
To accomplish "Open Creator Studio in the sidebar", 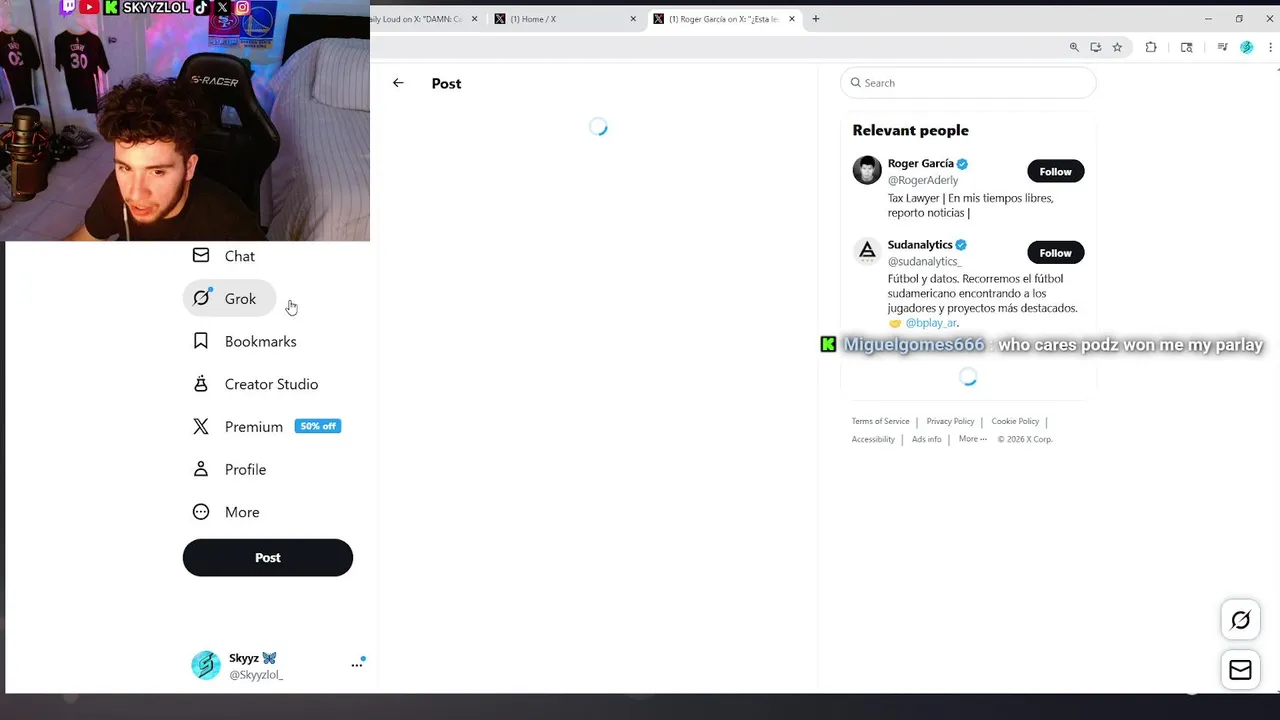I will (x=255, y=384).
